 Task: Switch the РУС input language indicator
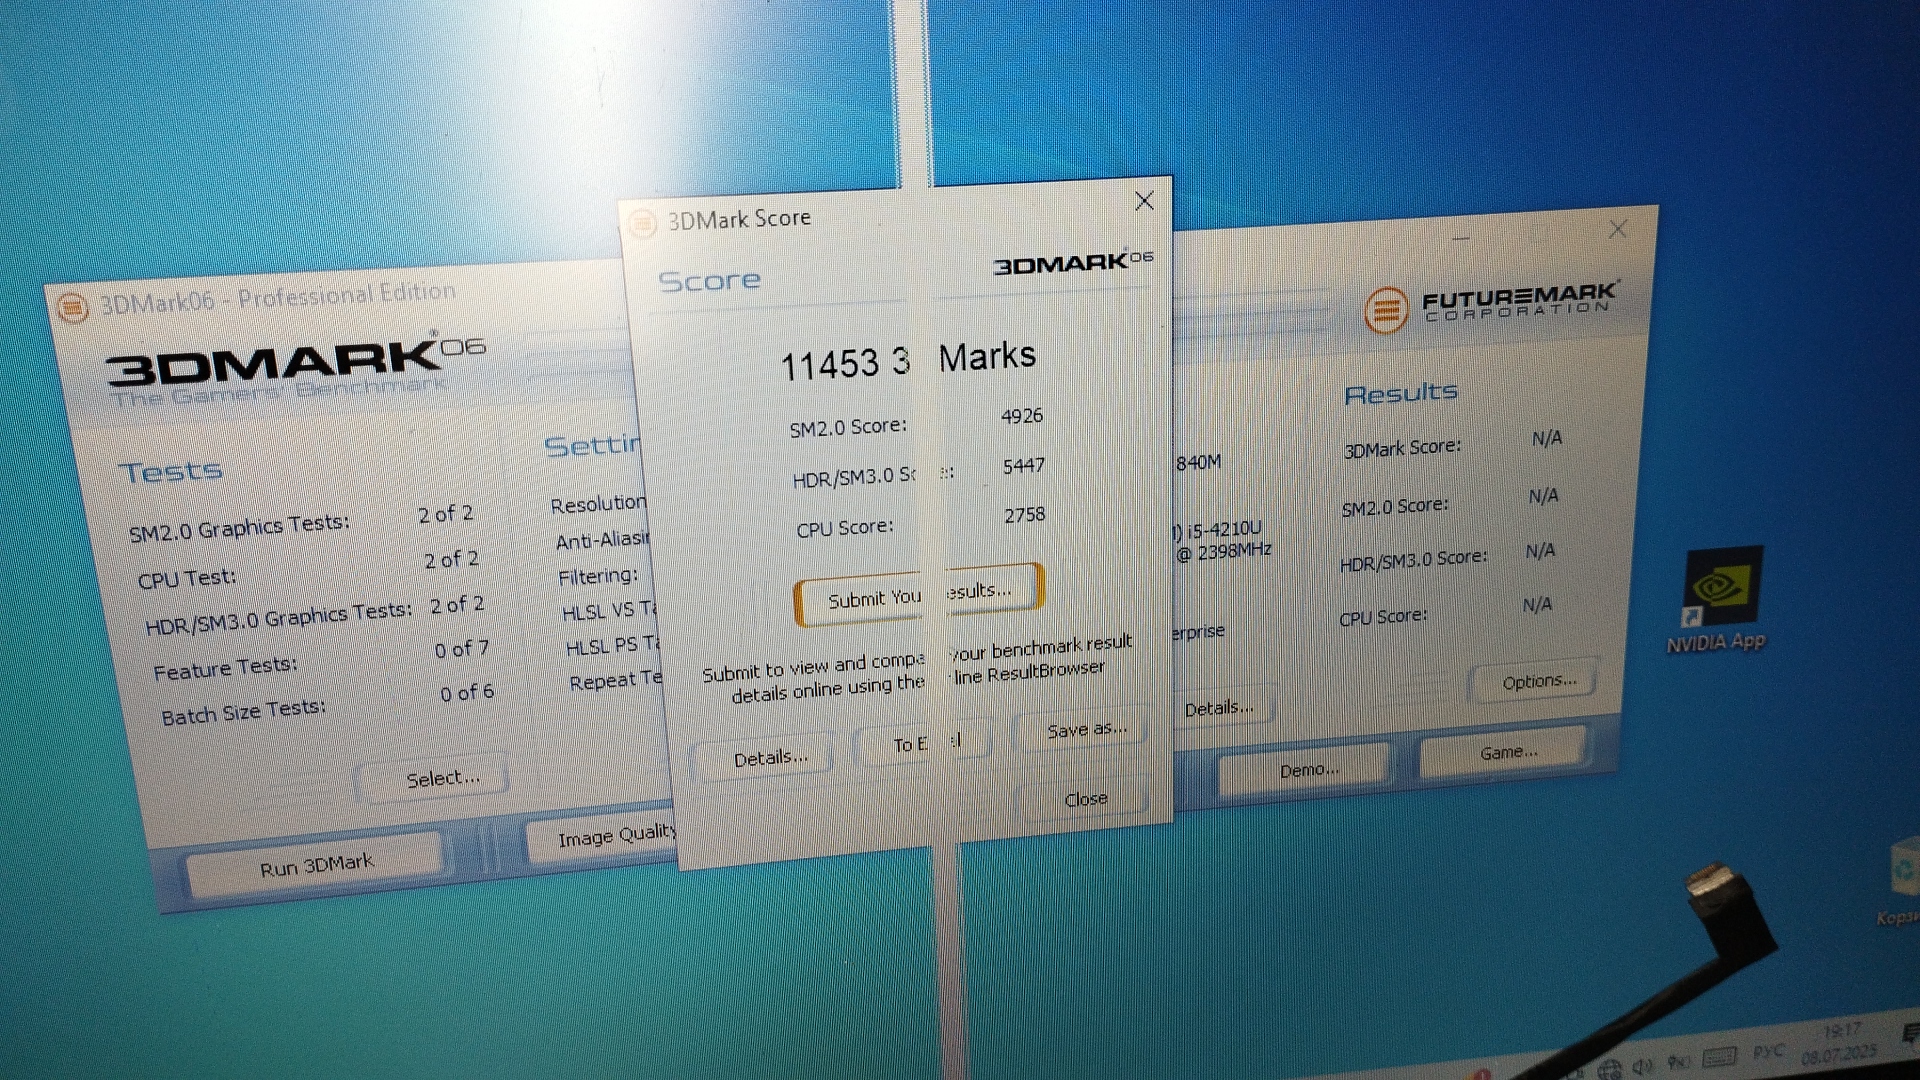(x=1768, y=1052)
